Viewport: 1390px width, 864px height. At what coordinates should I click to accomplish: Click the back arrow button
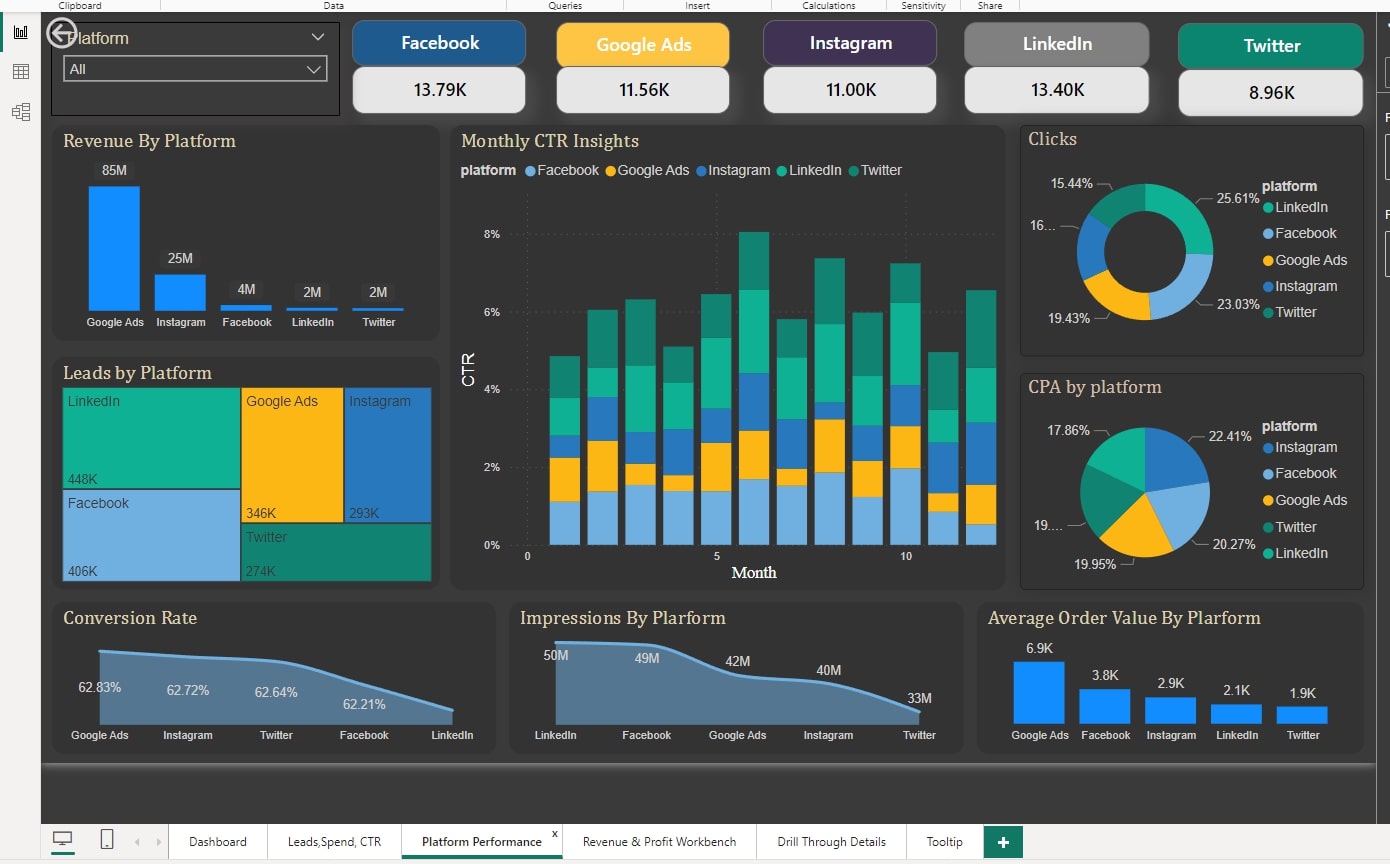62,33
